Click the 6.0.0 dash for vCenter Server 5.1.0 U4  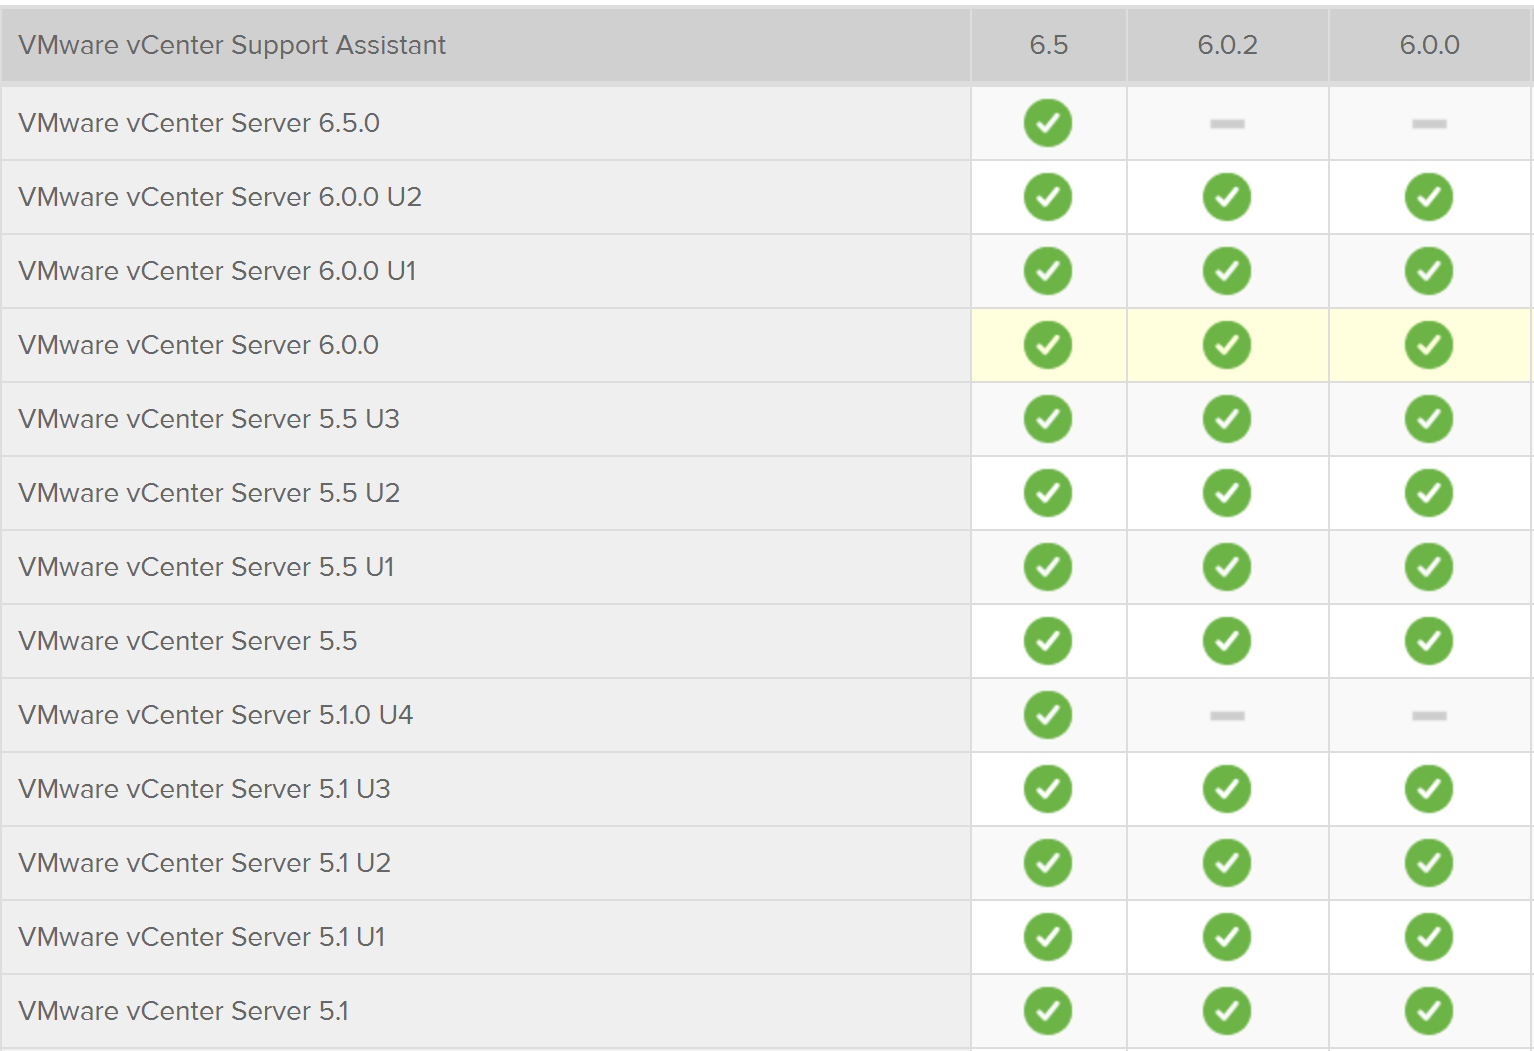point(1429,716)
